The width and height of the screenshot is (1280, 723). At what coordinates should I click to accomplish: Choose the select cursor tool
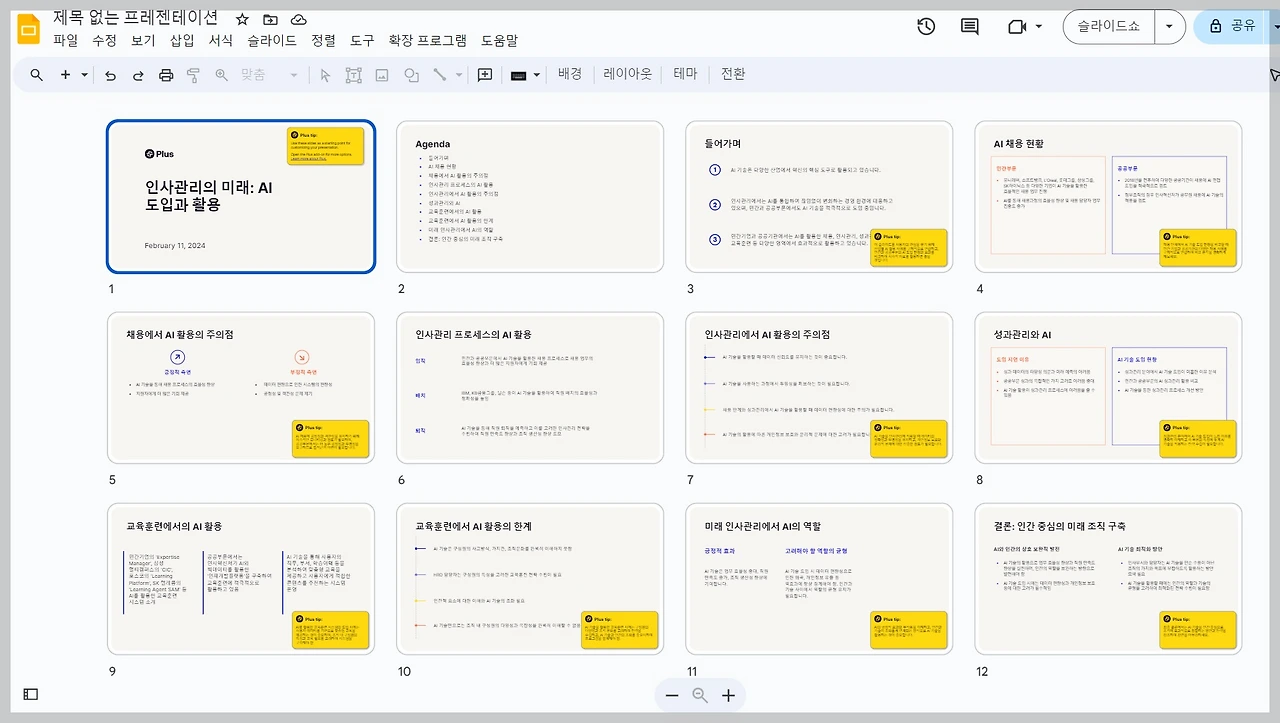(325, 75)
